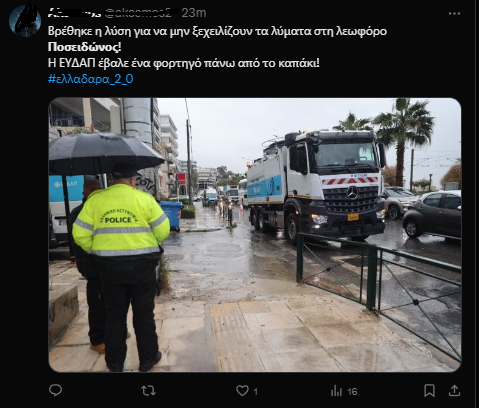Click the first line of tweet text
This screenshot has width=479, height=408.
217,31
